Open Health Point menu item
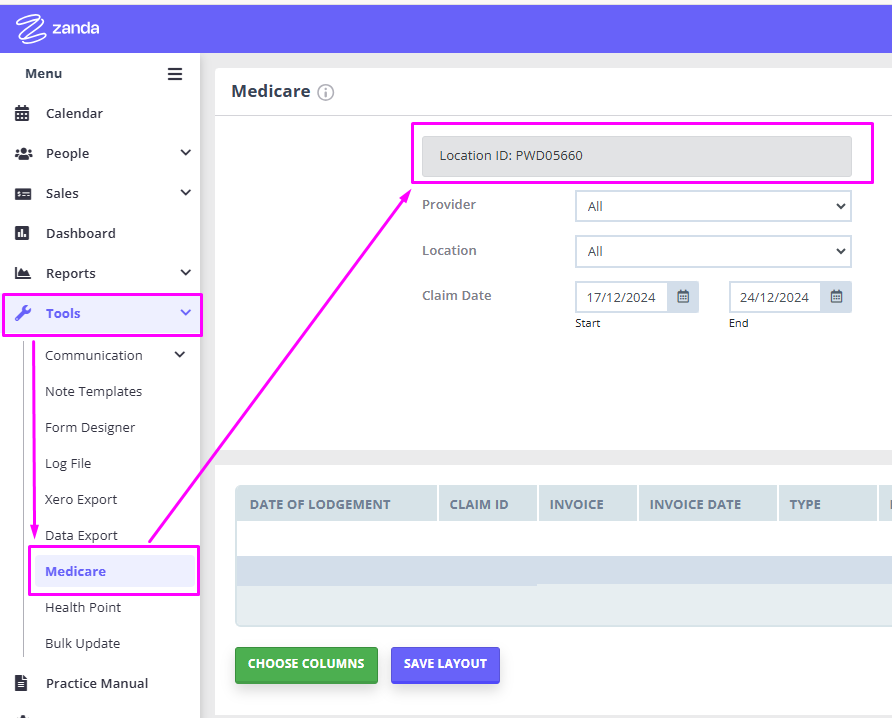892x718 pixels. point(83,608)
